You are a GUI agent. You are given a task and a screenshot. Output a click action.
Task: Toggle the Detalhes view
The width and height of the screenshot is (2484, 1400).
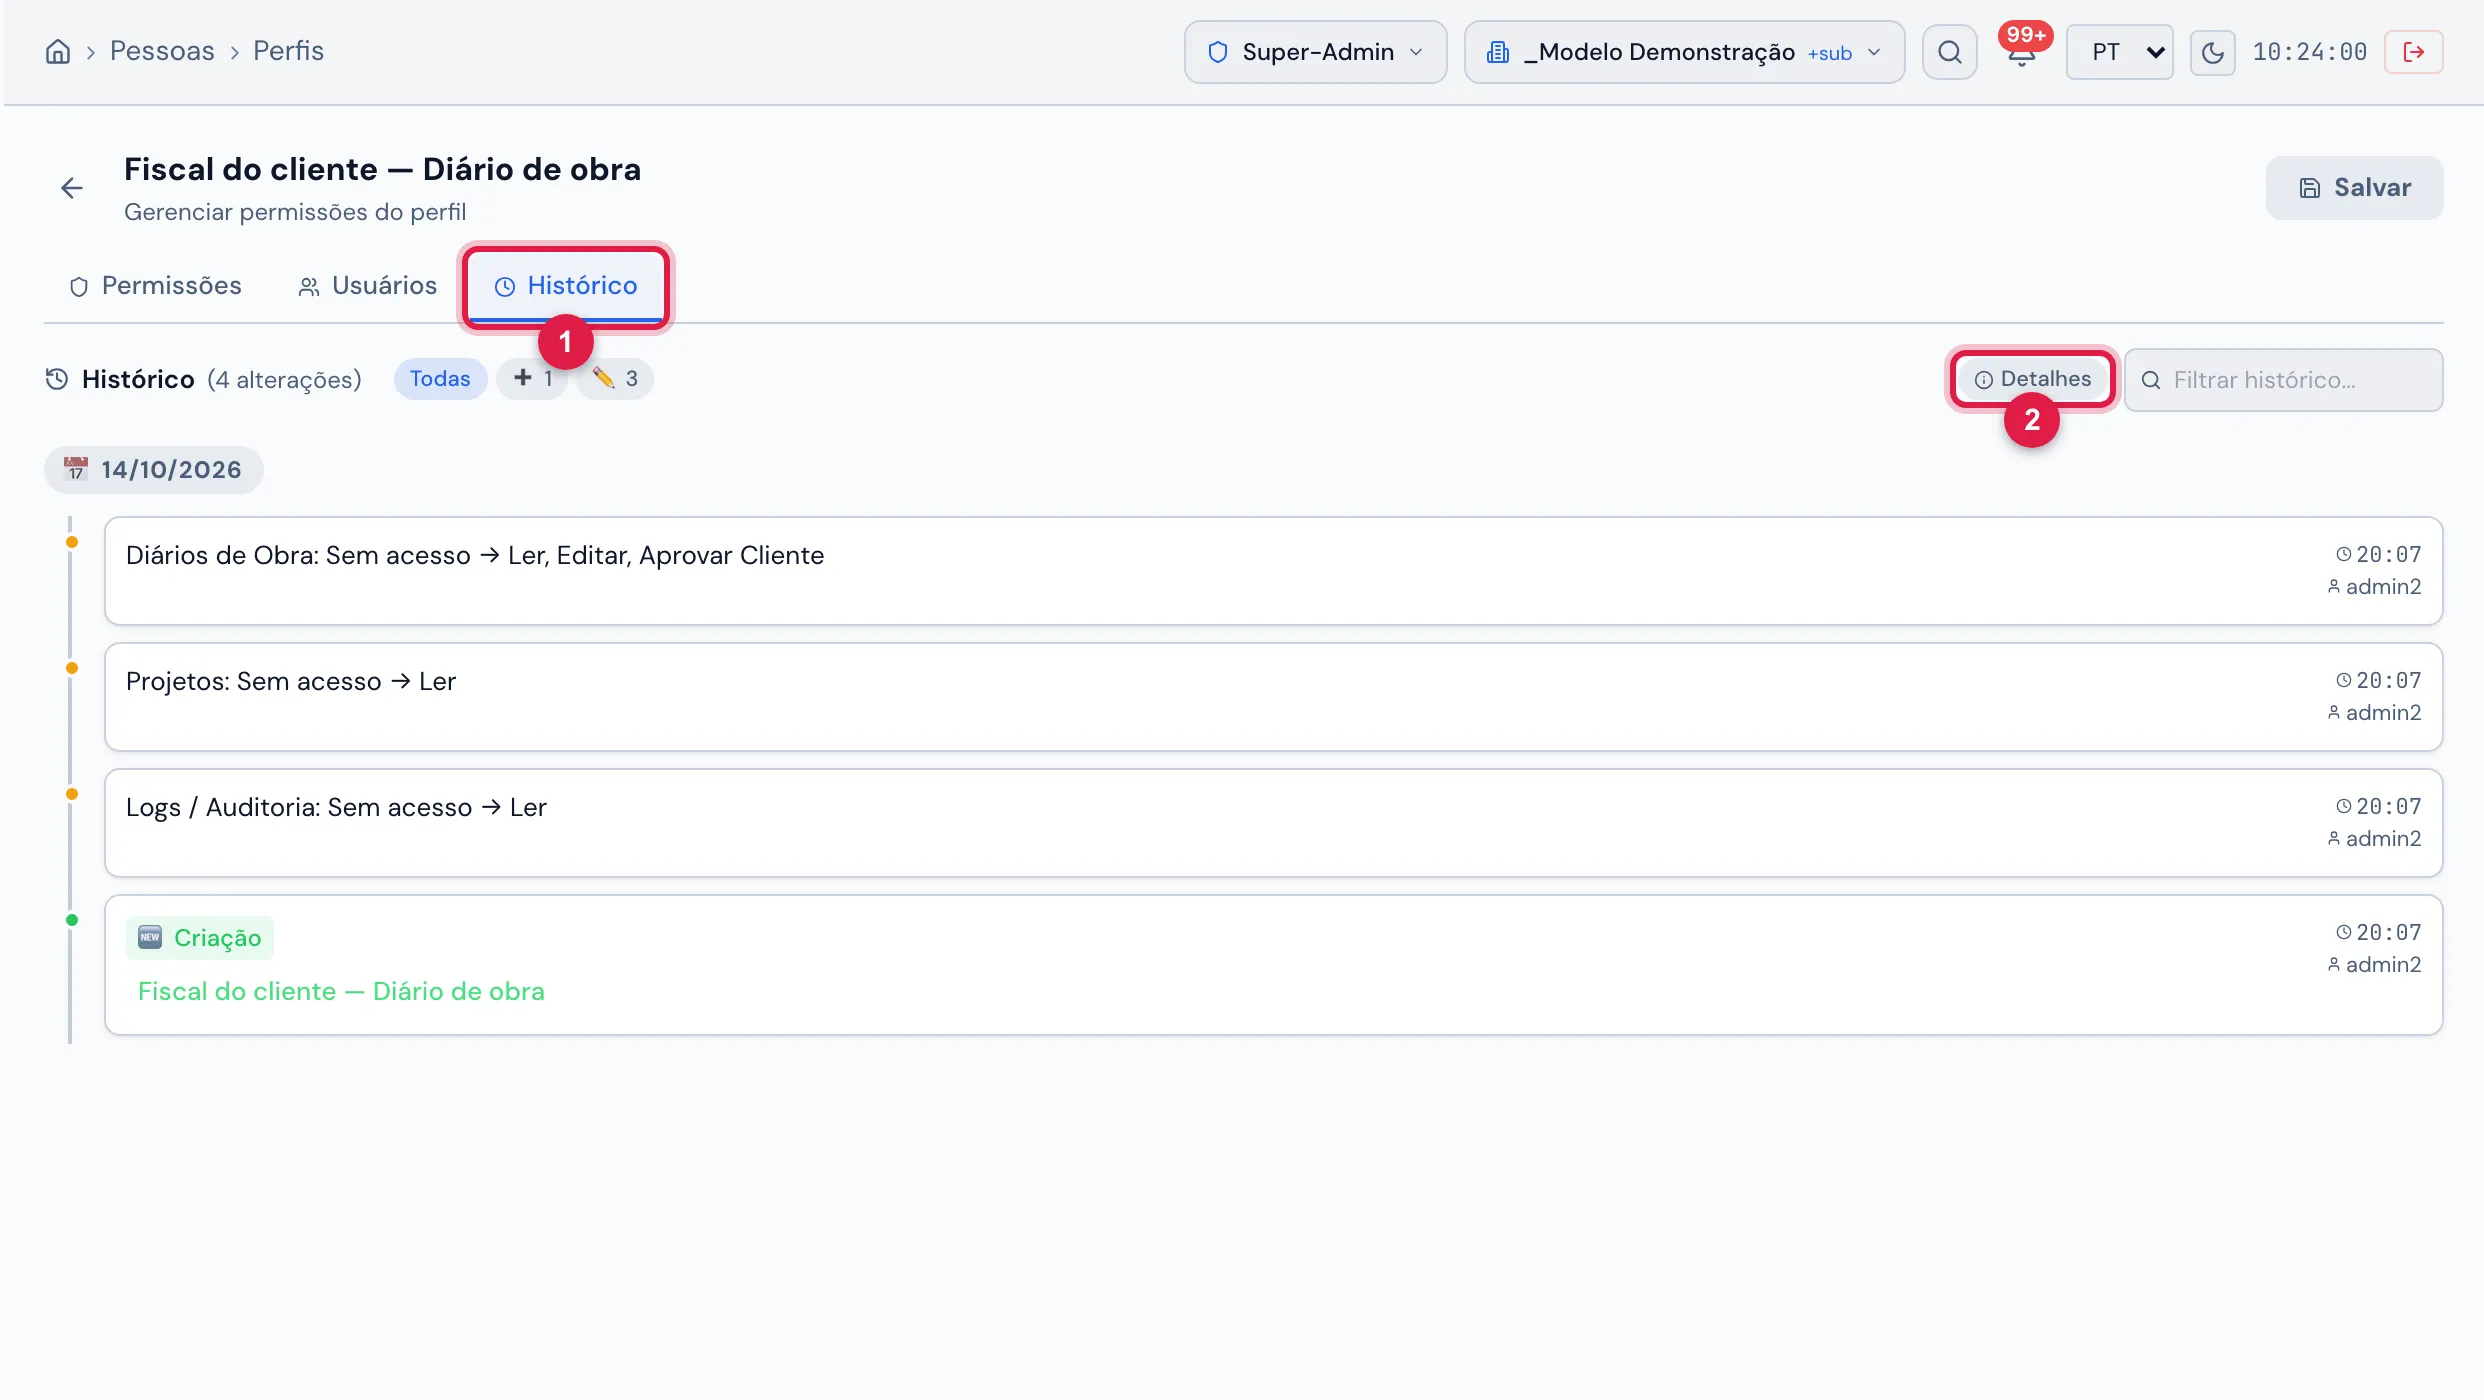(2032, 379)
